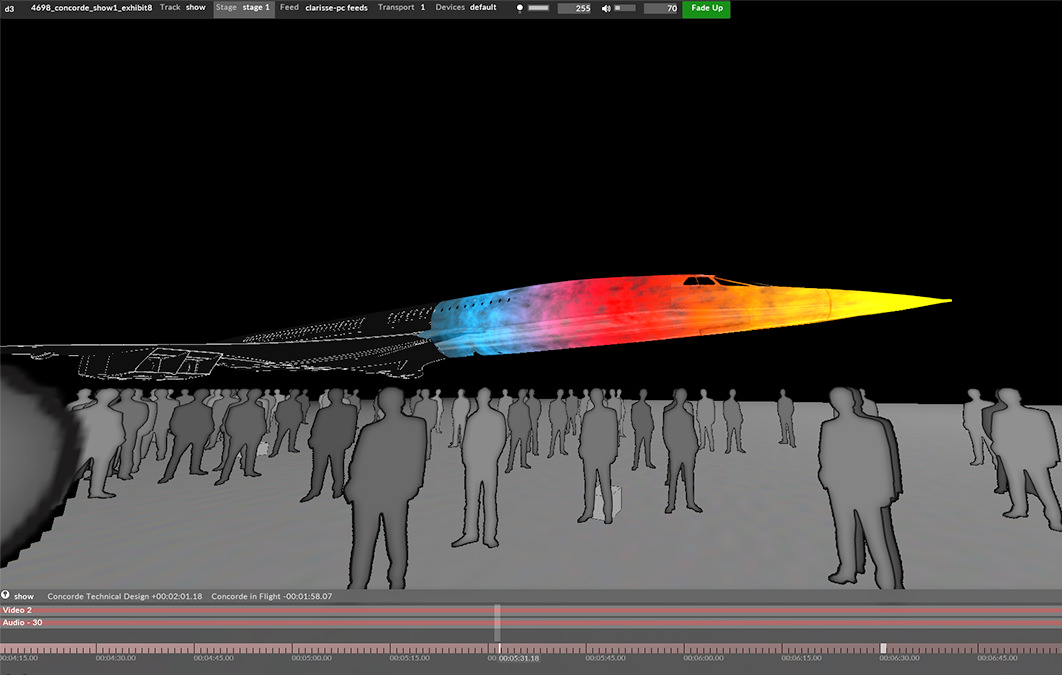1062x675 pixels.
Task: Click the green Fade Up button
Action: coord(706,9)
